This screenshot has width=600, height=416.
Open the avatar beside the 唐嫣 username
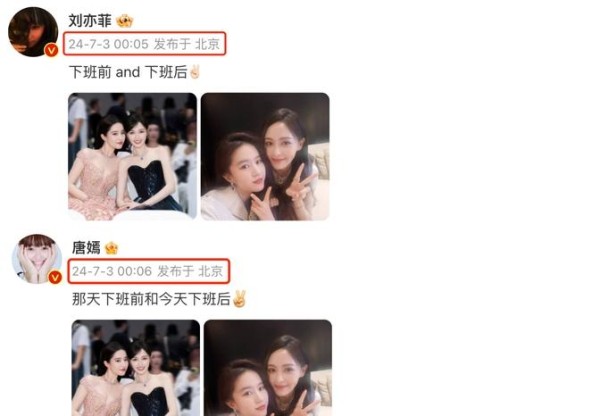(37, 259)
